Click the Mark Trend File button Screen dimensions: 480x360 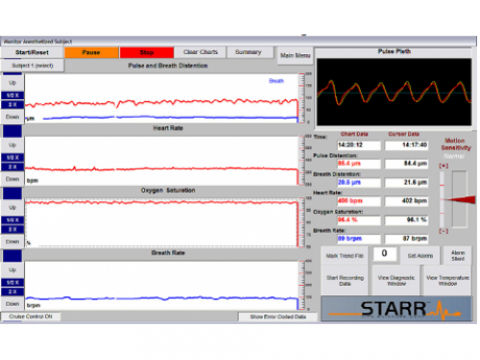[345, 256]
